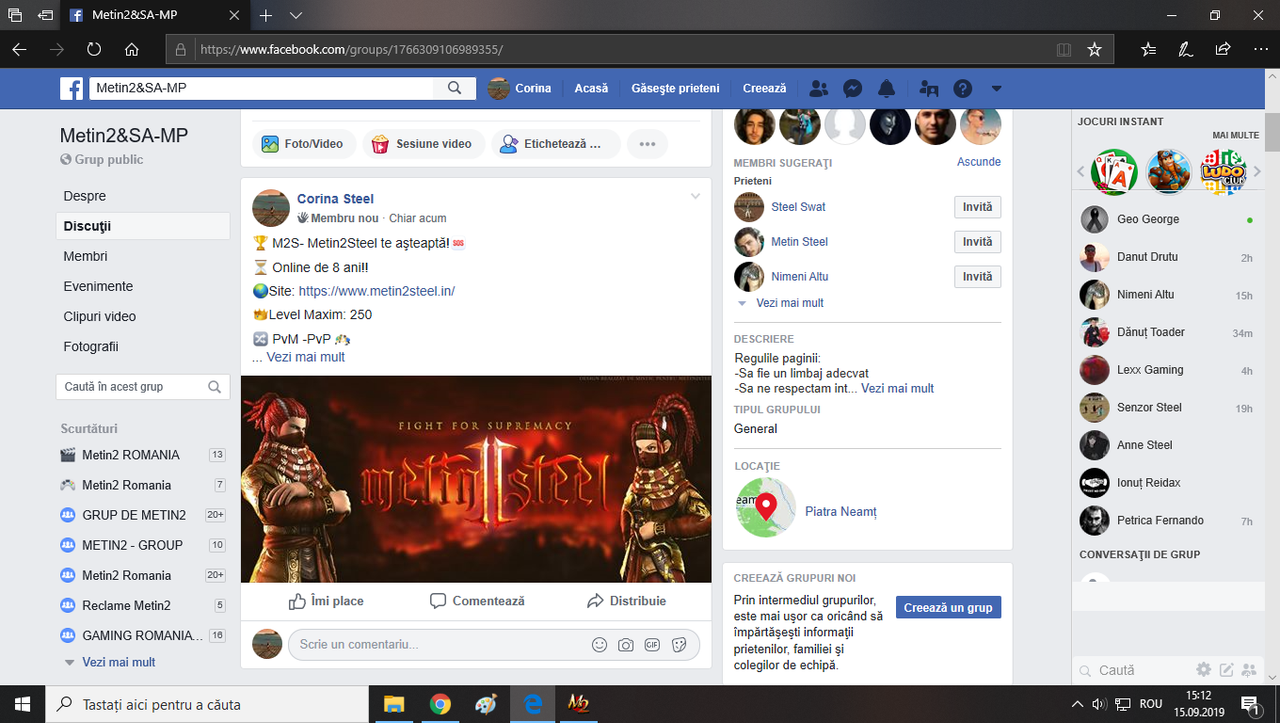Insert an emoji in the comment box
Screen dimensions: 1280x723
pyautogui.click(x=600, y=645)
